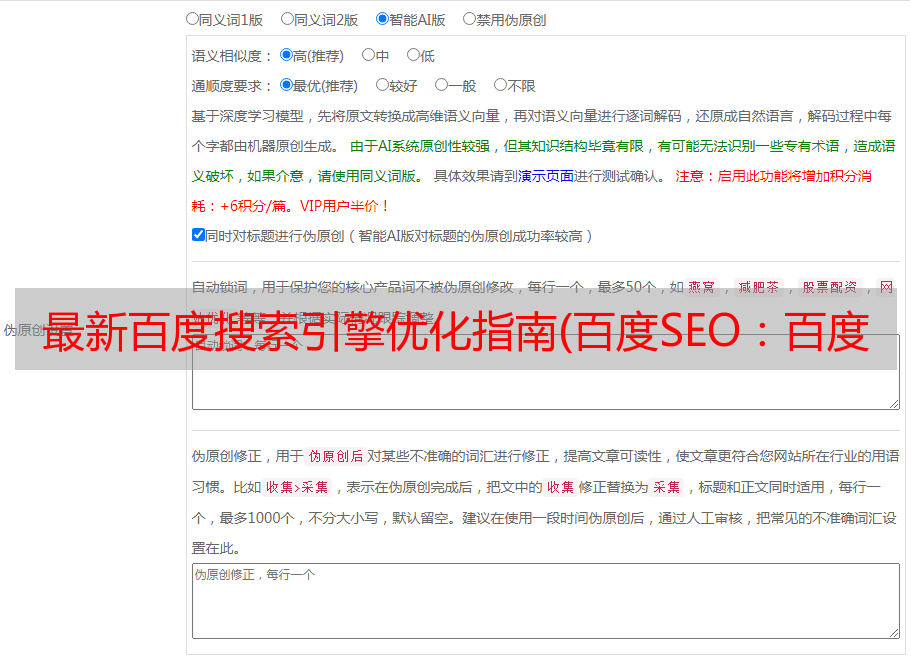The image size is (911, 658).
Task: Select the 同义词1版 radio option
Action: point(192,19)
